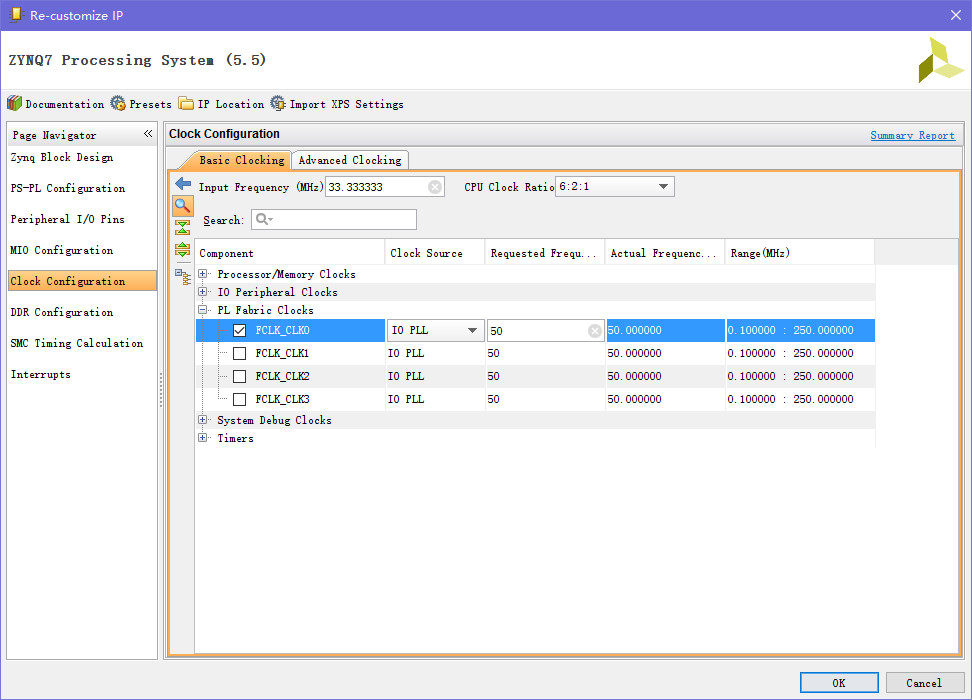972x700 pixels.
Task: Open Peripheral I/O Pins page
Action: (x=68, y=219)
